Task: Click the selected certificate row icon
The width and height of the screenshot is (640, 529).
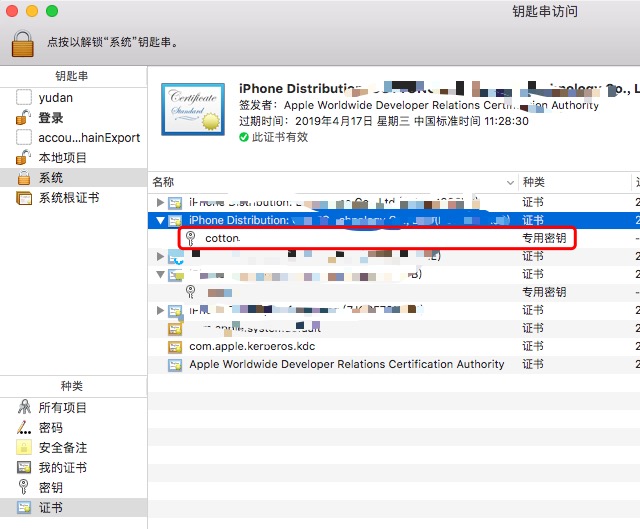Action: coord(175,221)
